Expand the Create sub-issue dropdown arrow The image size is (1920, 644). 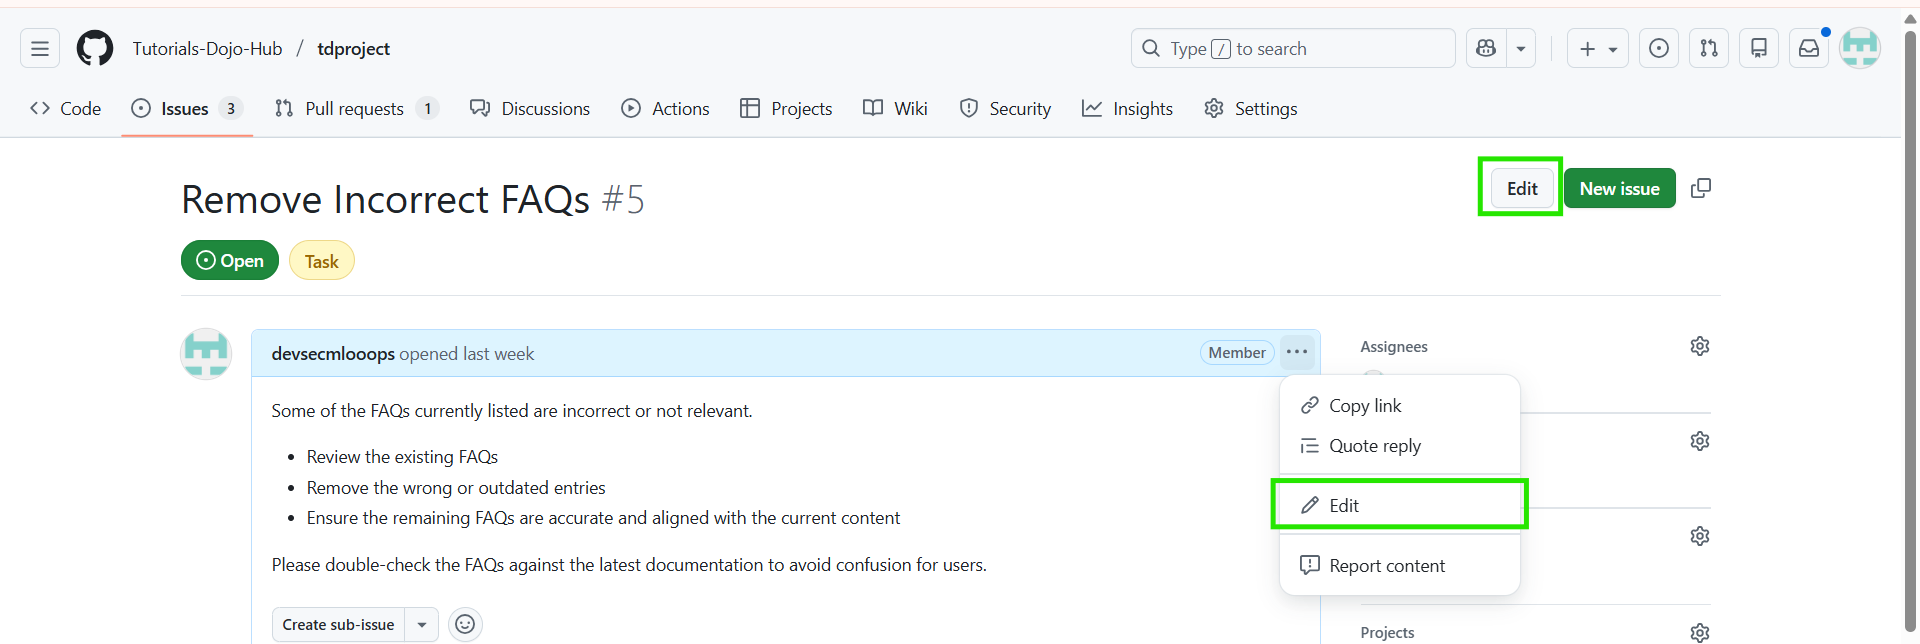coord(422,624)
